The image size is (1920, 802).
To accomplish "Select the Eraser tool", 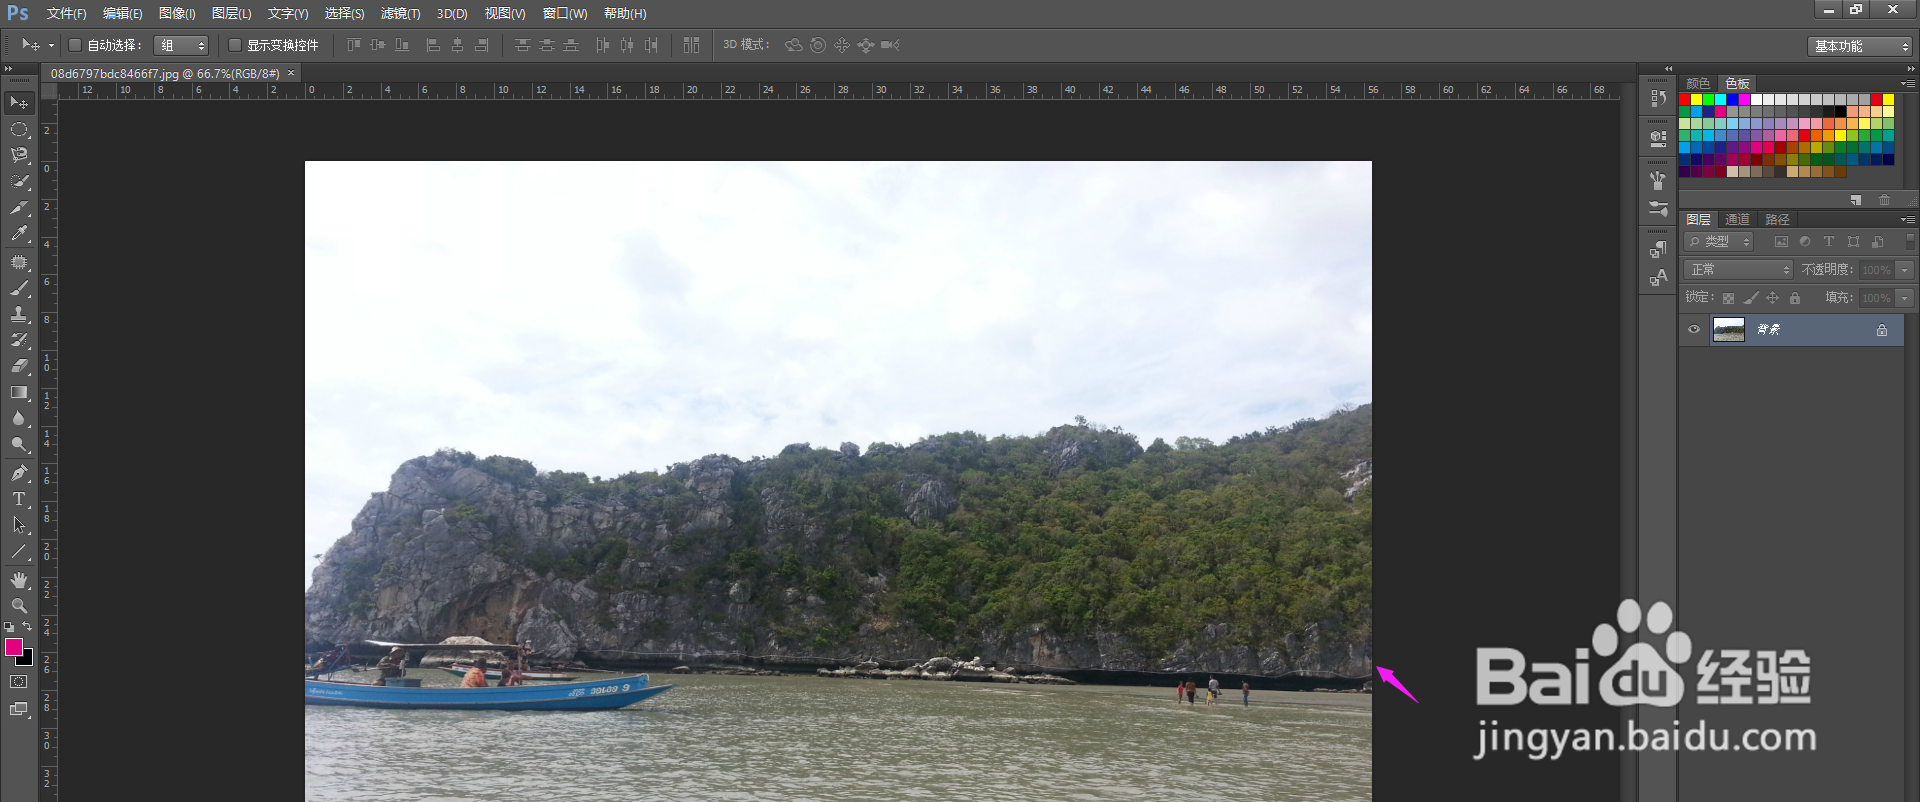I will click(19, 366).
